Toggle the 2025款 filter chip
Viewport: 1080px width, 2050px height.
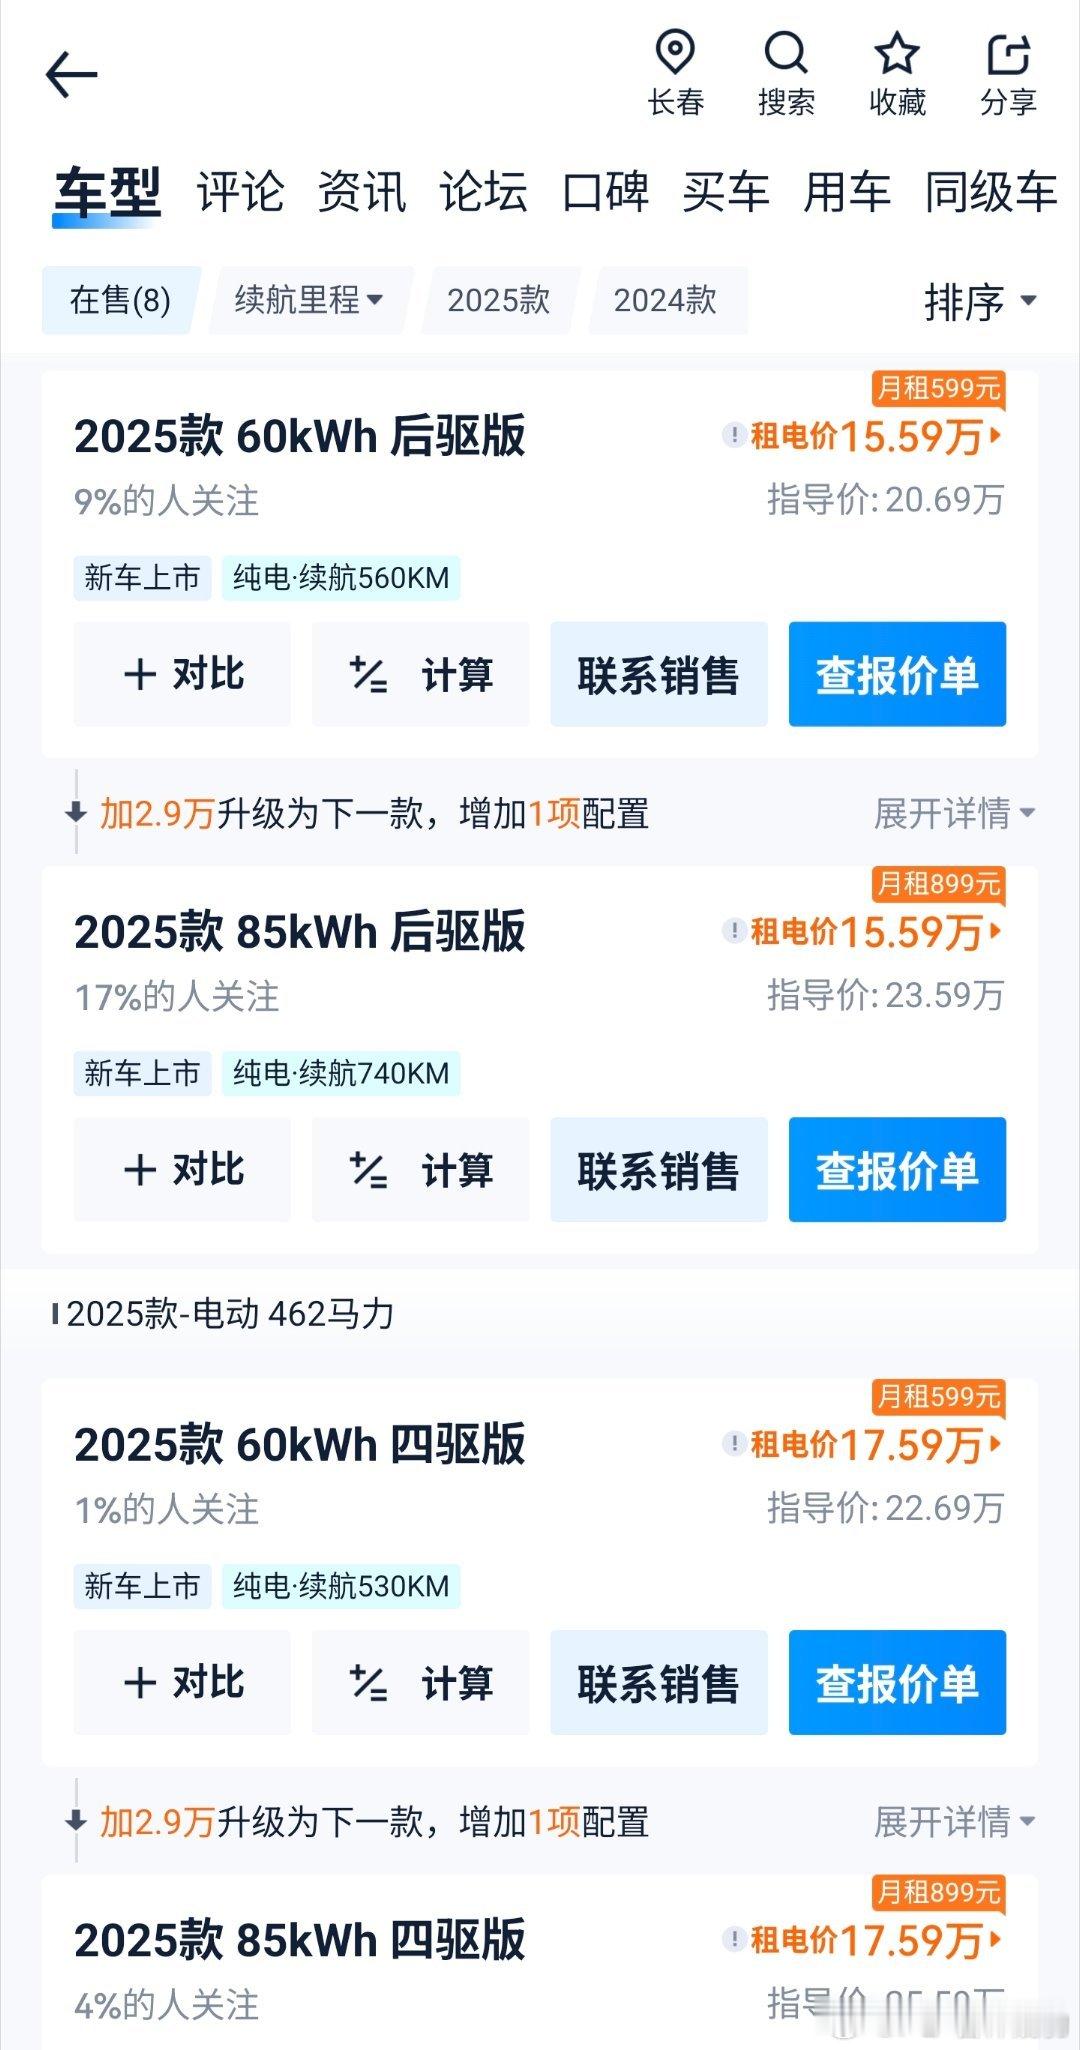click(x=499, y=300)
